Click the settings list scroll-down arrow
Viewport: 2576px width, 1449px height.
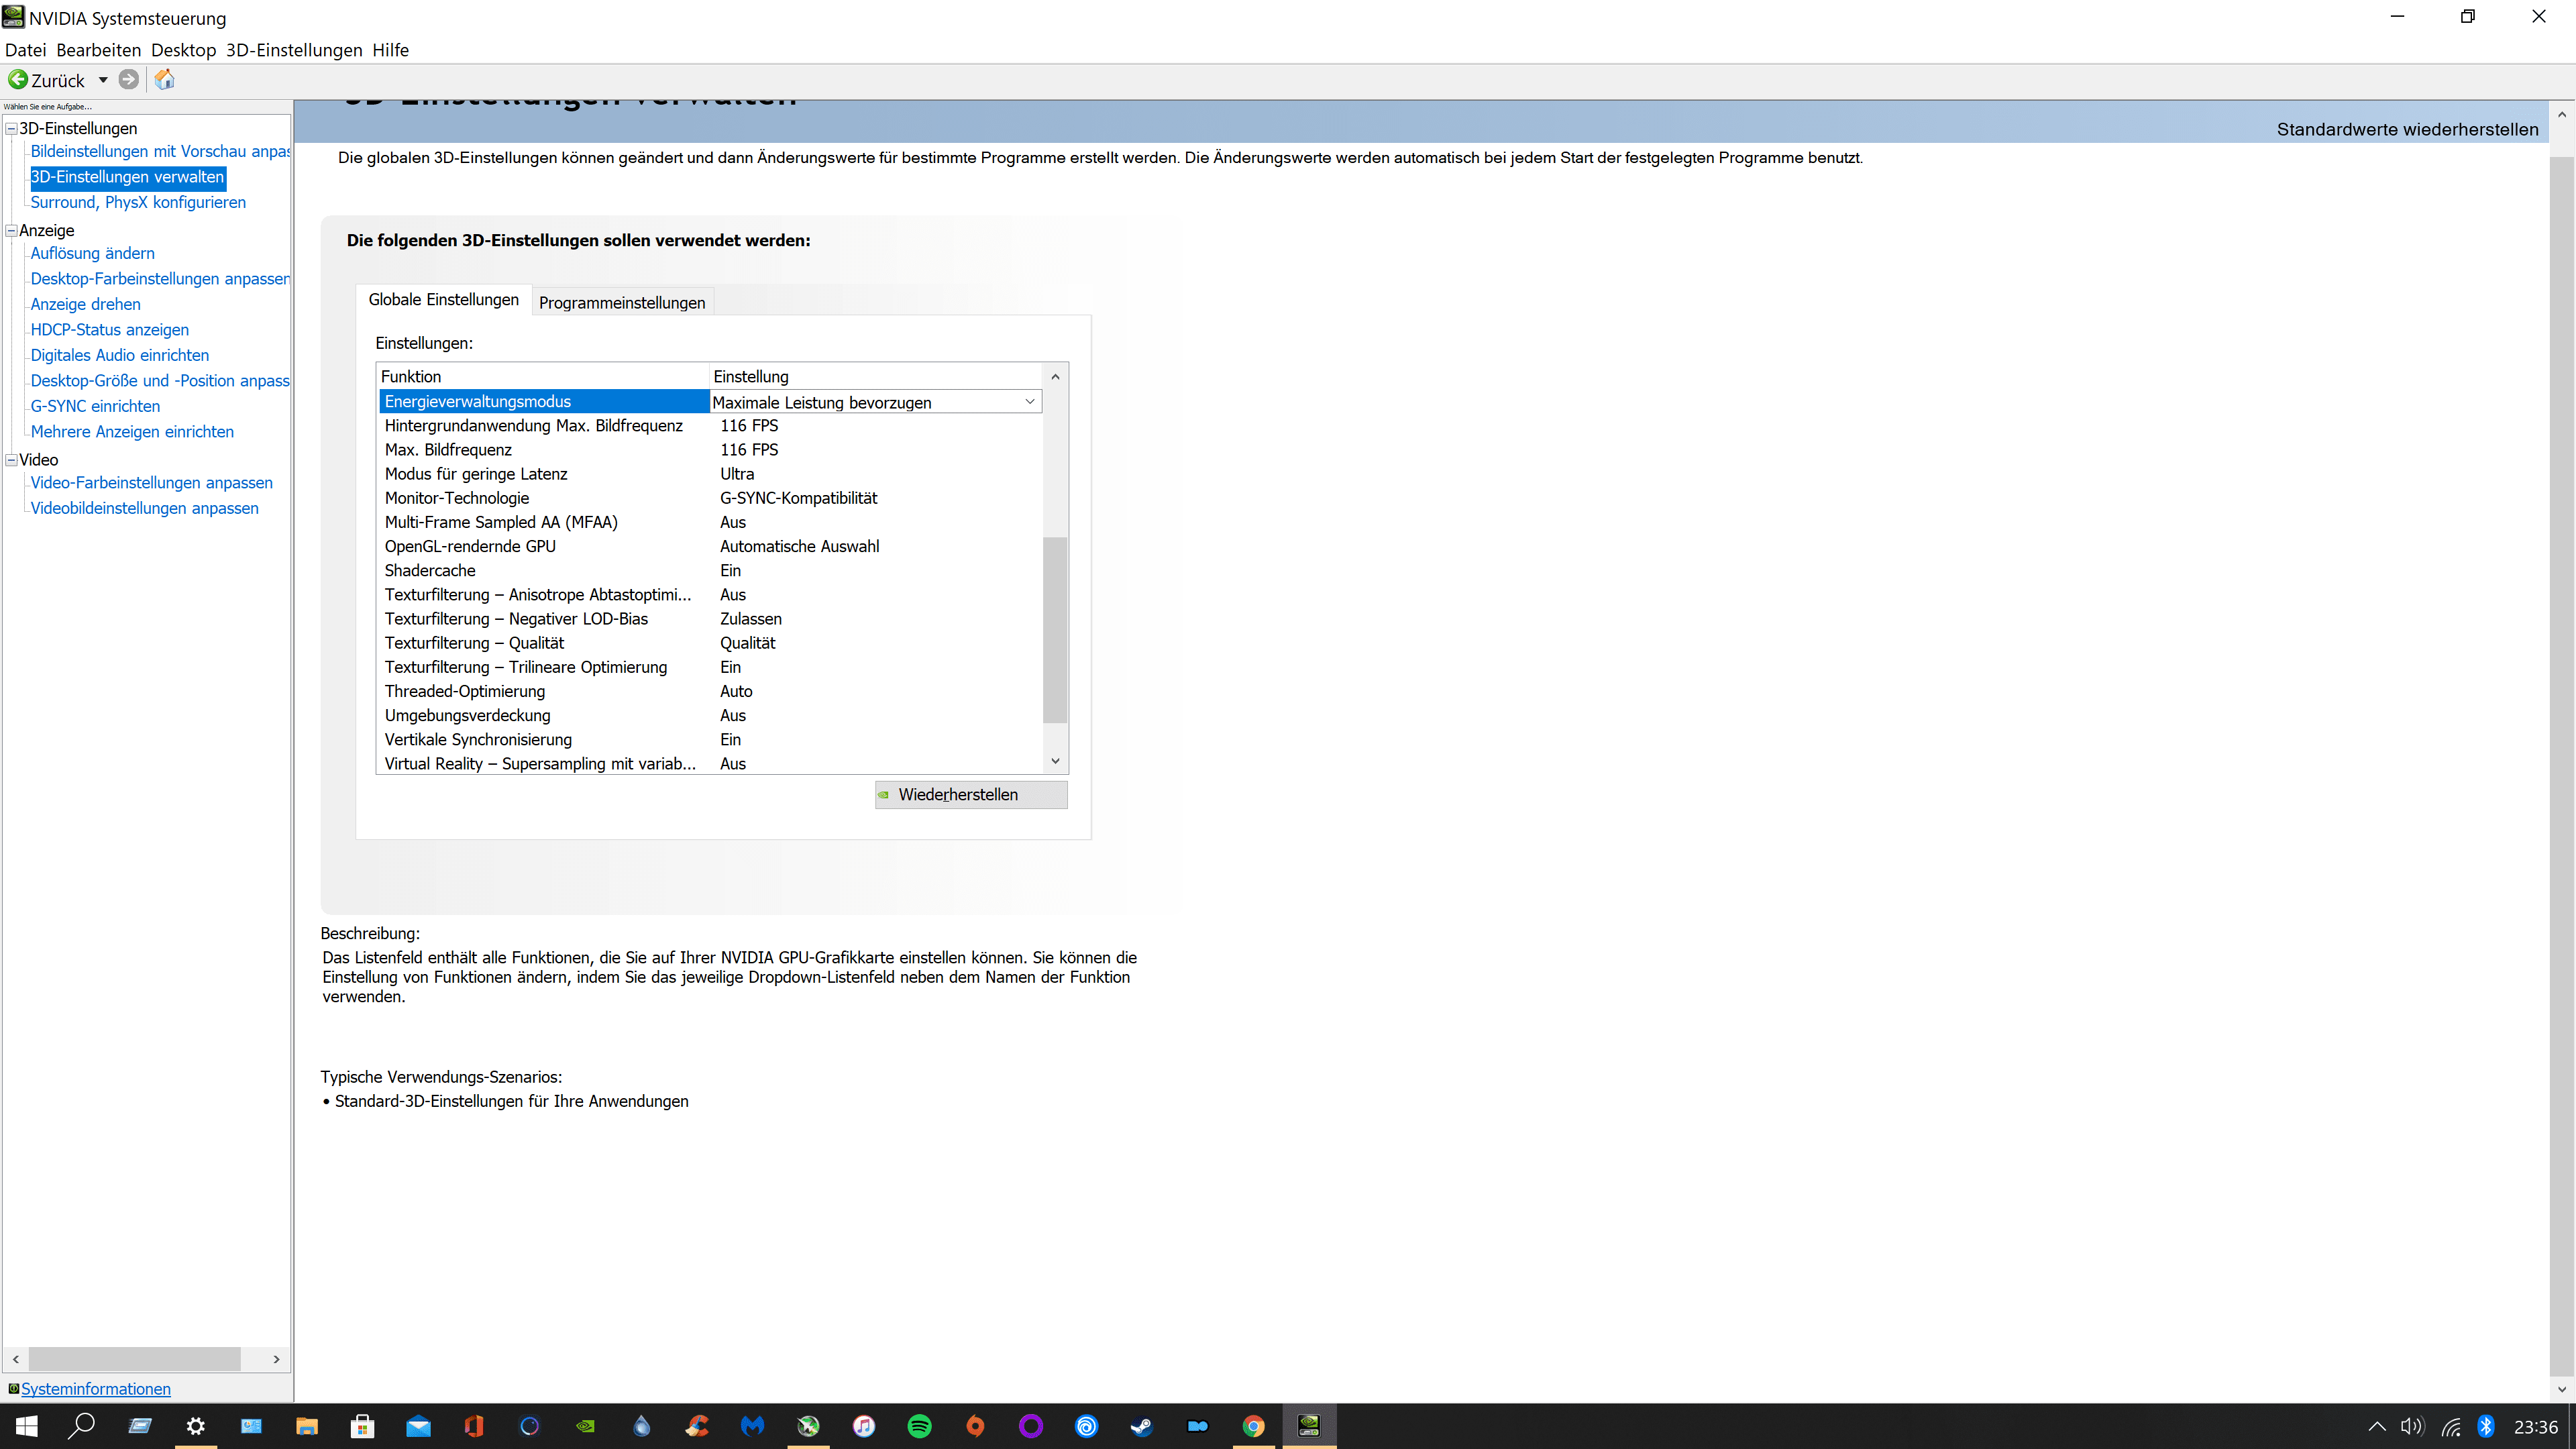[x=1055, y=762]
